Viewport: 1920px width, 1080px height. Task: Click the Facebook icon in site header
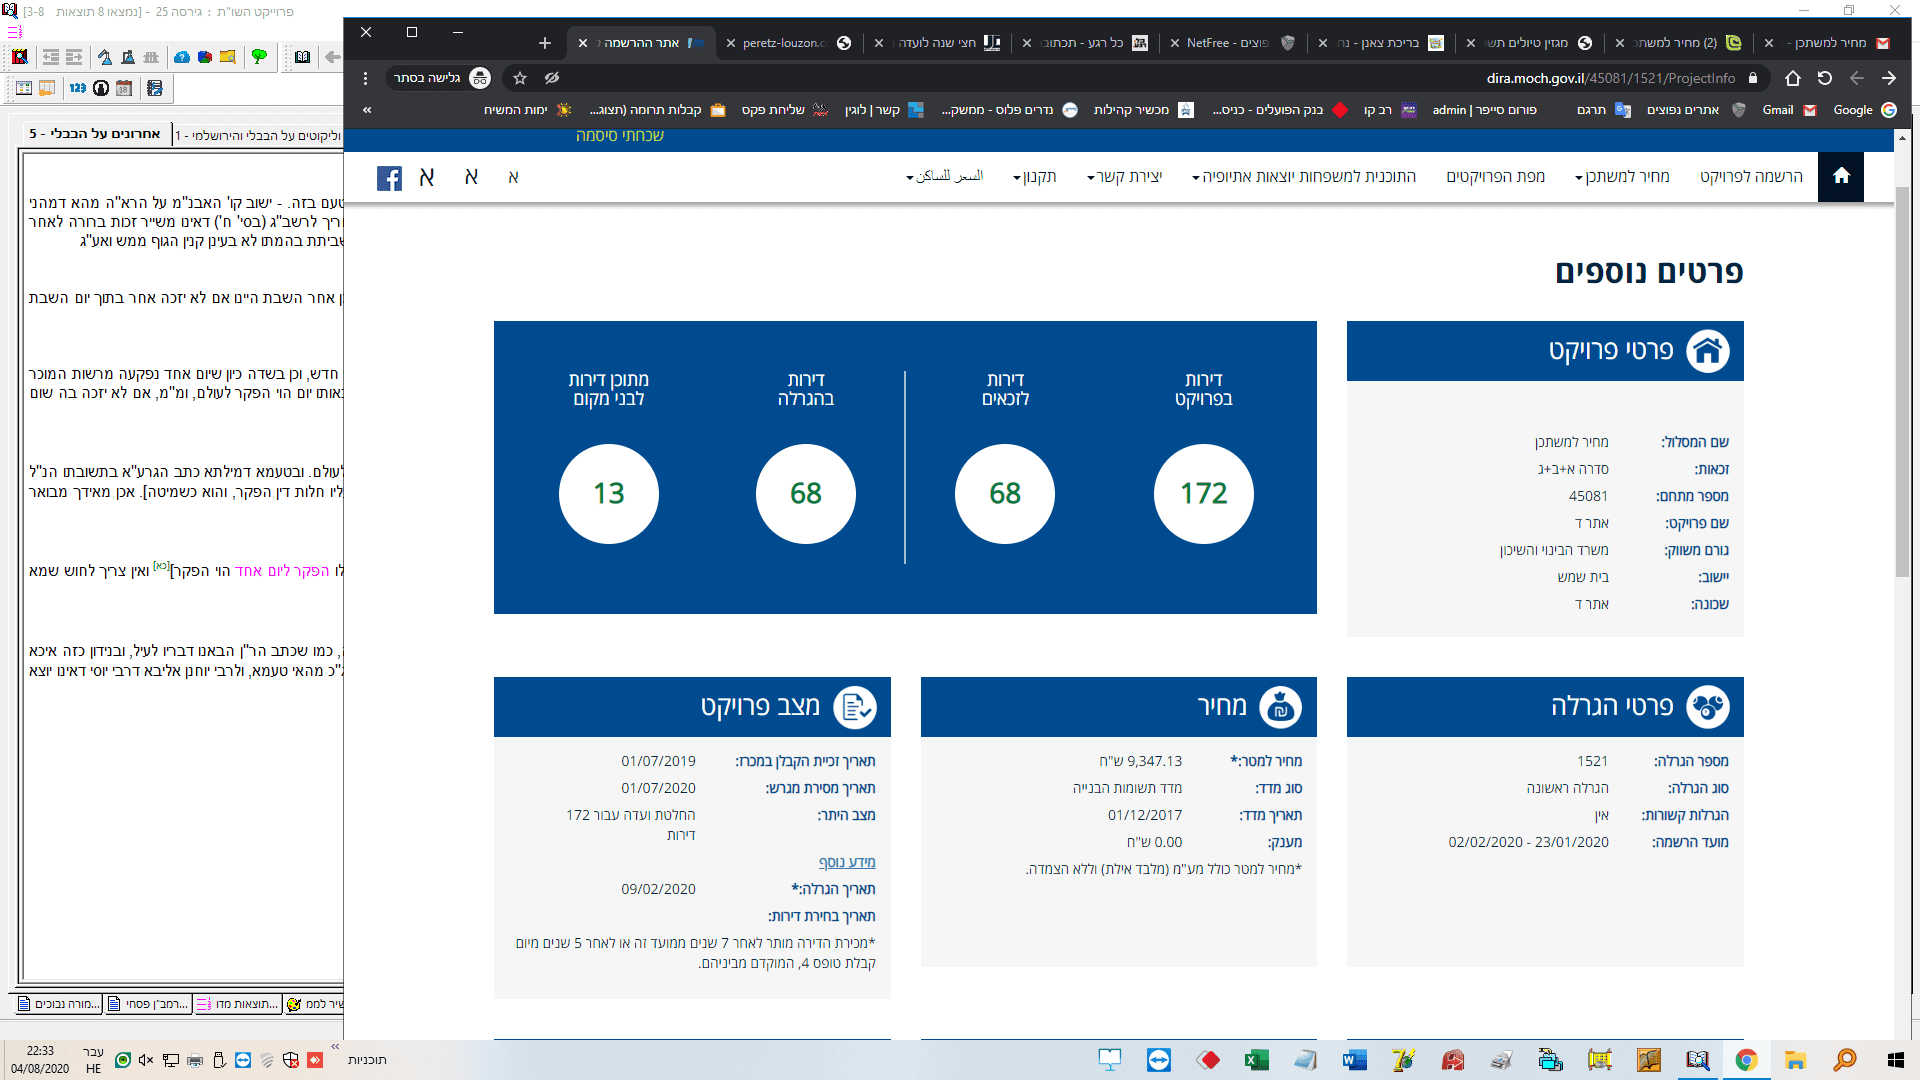(x=389, y=178)
